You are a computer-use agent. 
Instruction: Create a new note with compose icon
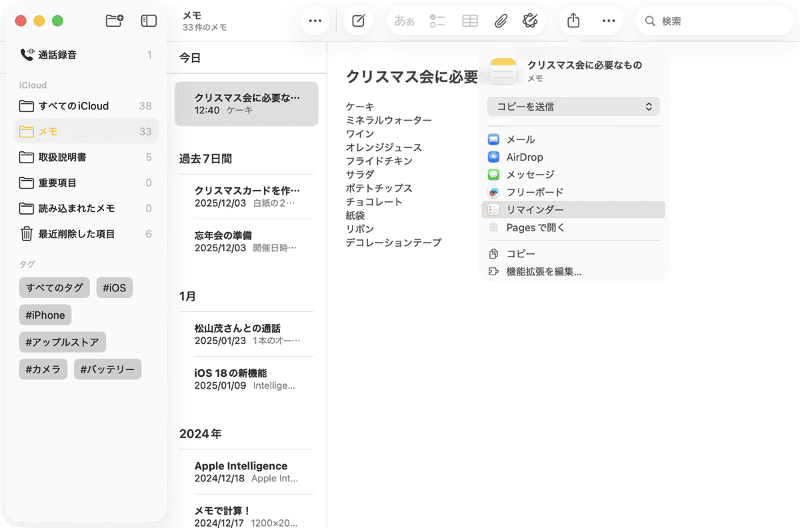click(x=358, y=21)
